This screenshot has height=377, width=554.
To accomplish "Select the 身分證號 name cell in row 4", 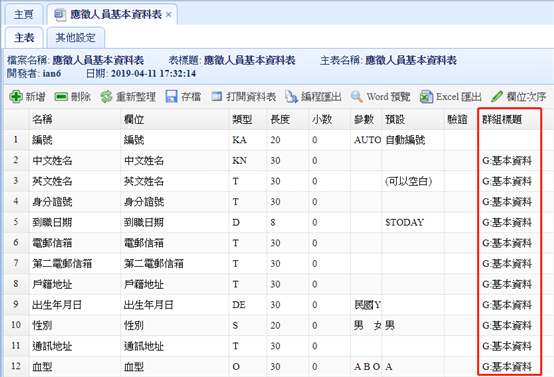I will click(x=75, y=202).
